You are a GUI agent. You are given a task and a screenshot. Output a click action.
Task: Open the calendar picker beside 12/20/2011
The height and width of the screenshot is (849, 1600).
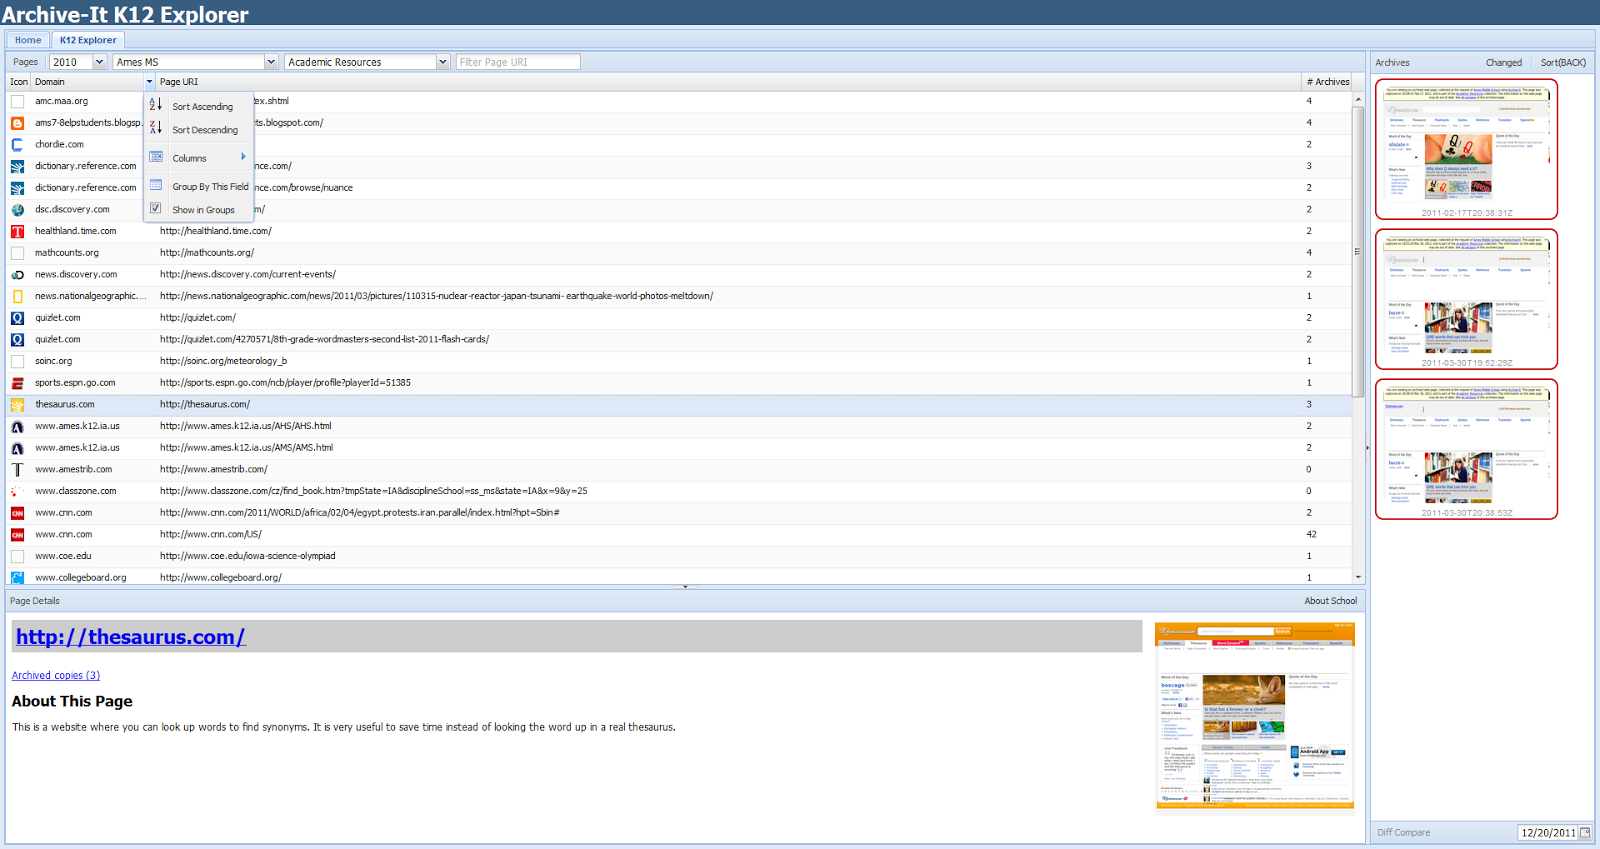1585,832
